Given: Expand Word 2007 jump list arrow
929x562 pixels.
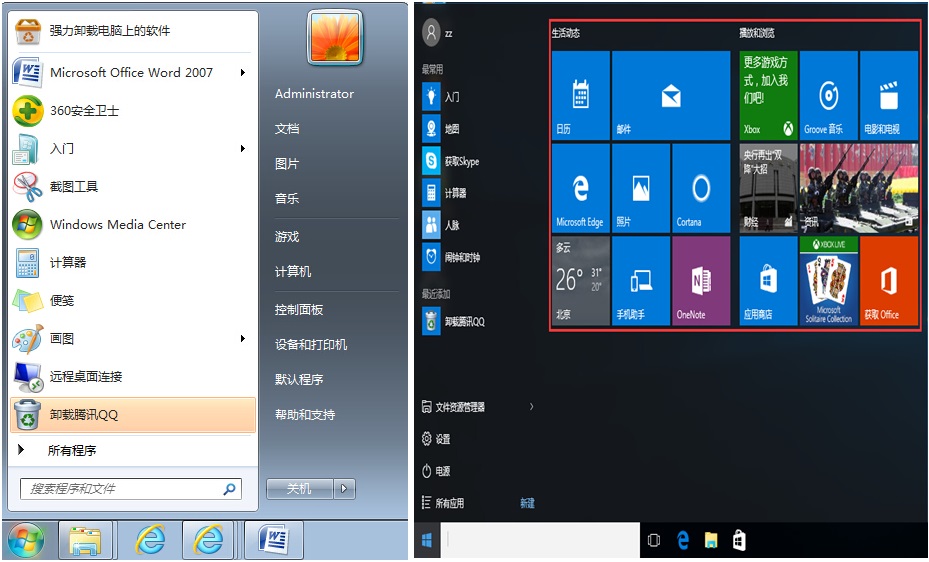Looking at the screenshot, I should pyautogui.click(x=242, y=73).
